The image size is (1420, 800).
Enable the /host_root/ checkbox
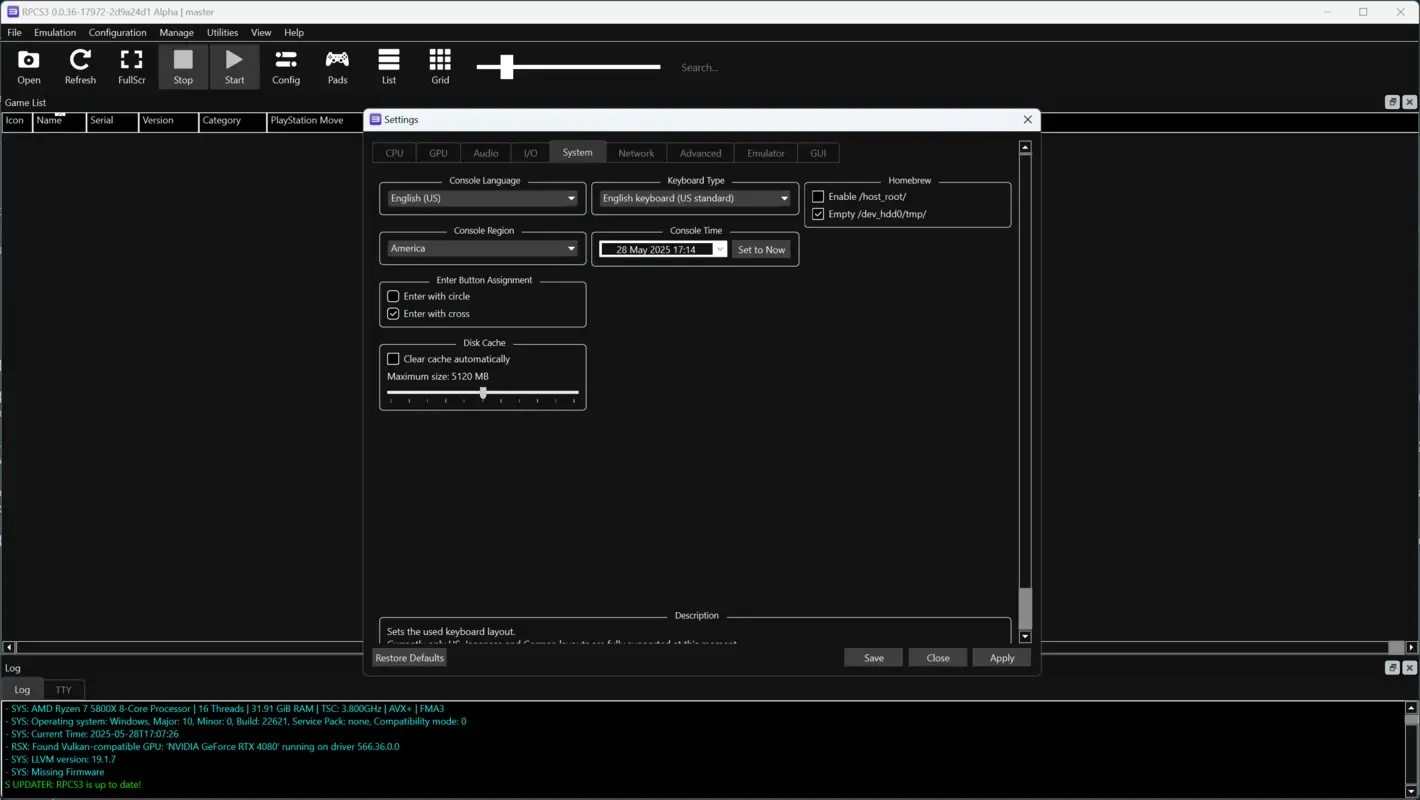(817, 196)
